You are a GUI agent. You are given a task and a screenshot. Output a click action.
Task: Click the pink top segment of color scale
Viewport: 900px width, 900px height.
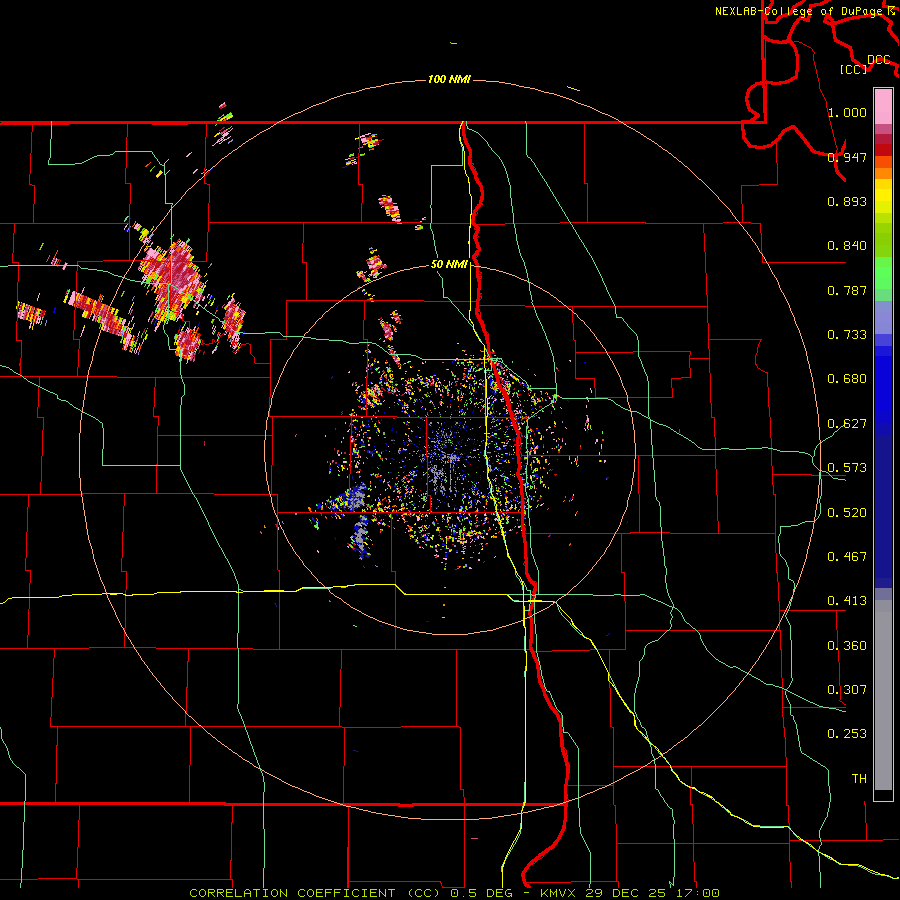[x=883, y=106]
